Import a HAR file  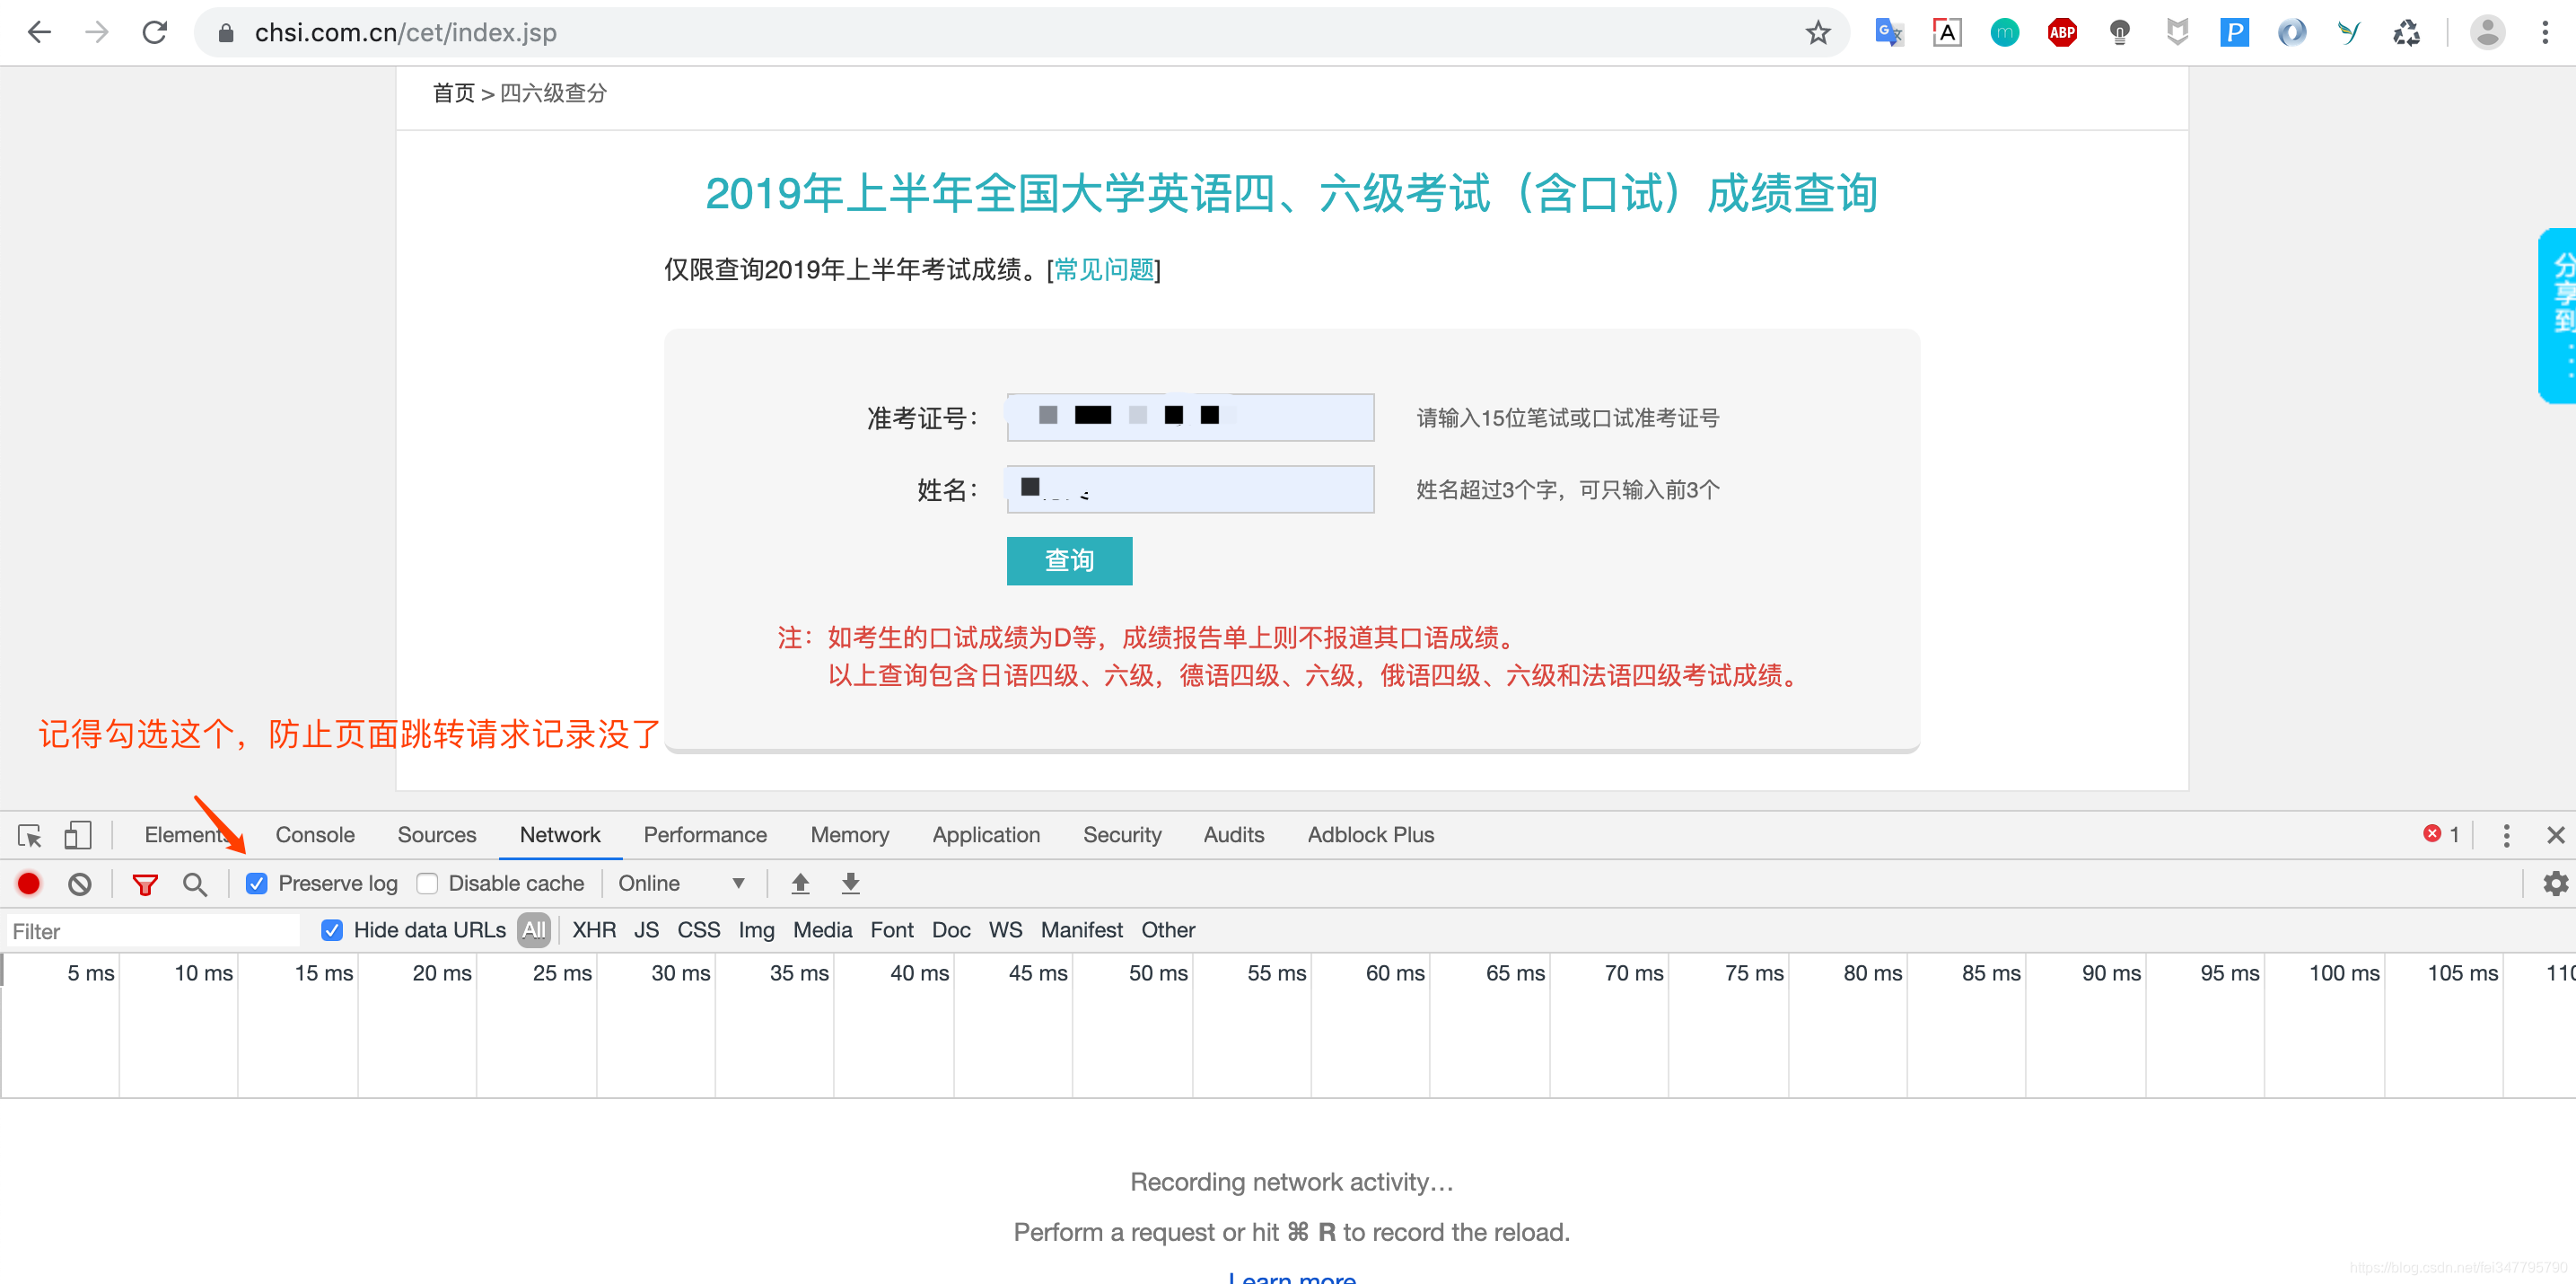pyautogui.click(x=799, y=883)
